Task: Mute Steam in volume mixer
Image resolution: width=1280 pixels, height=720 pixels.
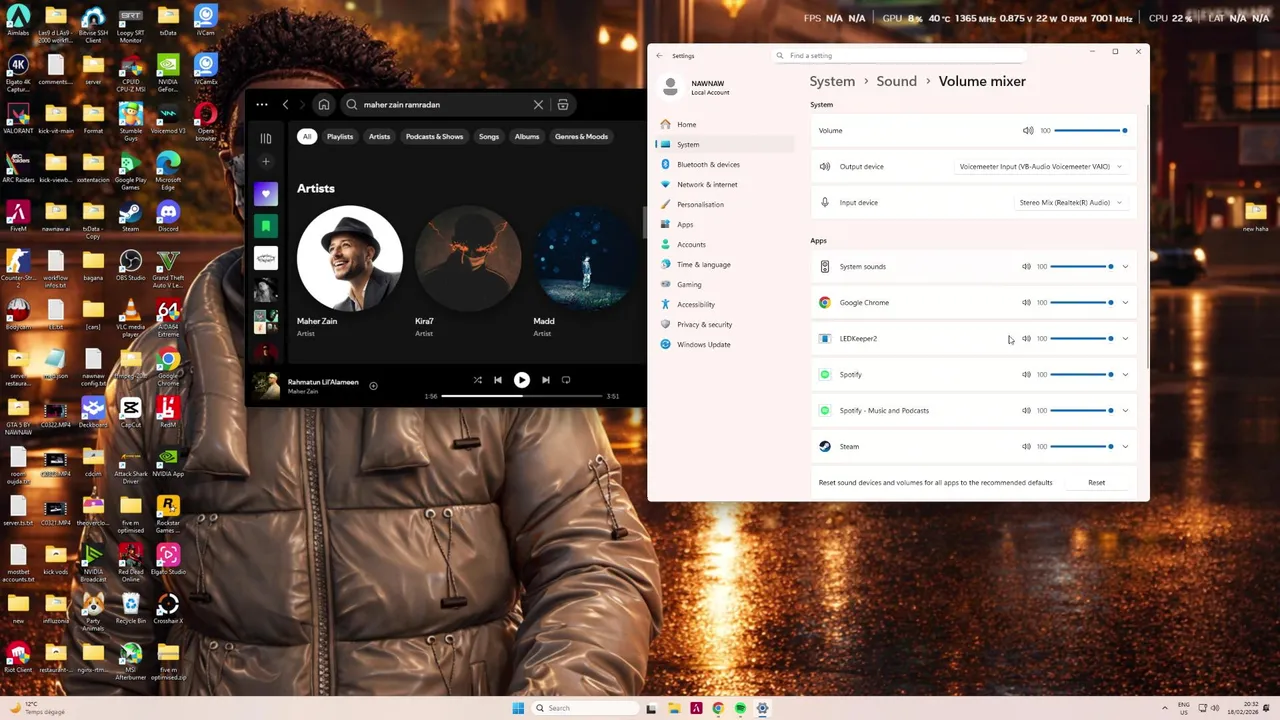Action: click(1026, 447)
